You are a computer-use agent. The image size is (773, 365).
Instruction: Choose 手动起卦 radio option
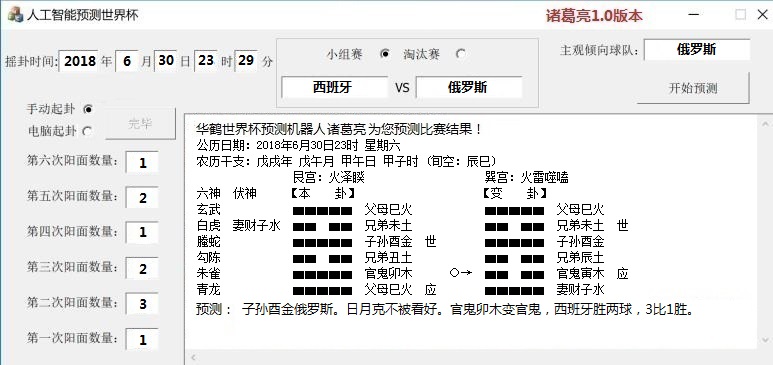point(88,109)
